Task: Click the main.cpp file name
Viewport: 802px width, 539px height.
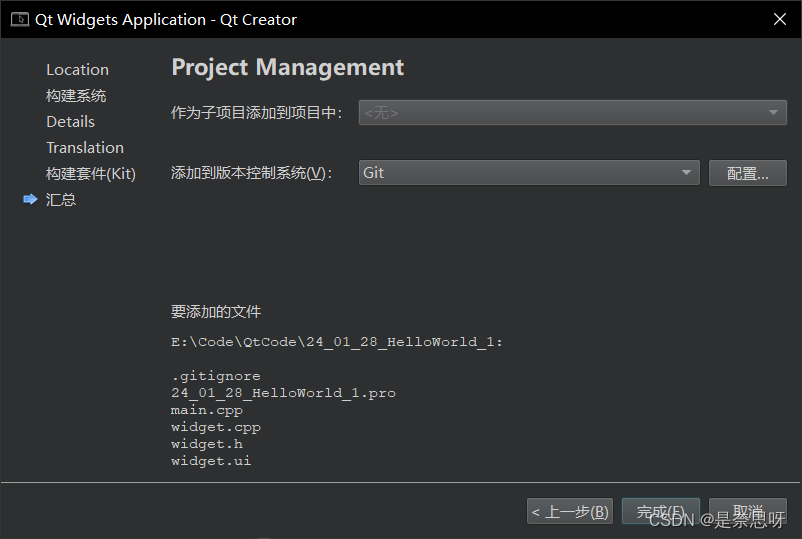Action: tap(207, 410)
